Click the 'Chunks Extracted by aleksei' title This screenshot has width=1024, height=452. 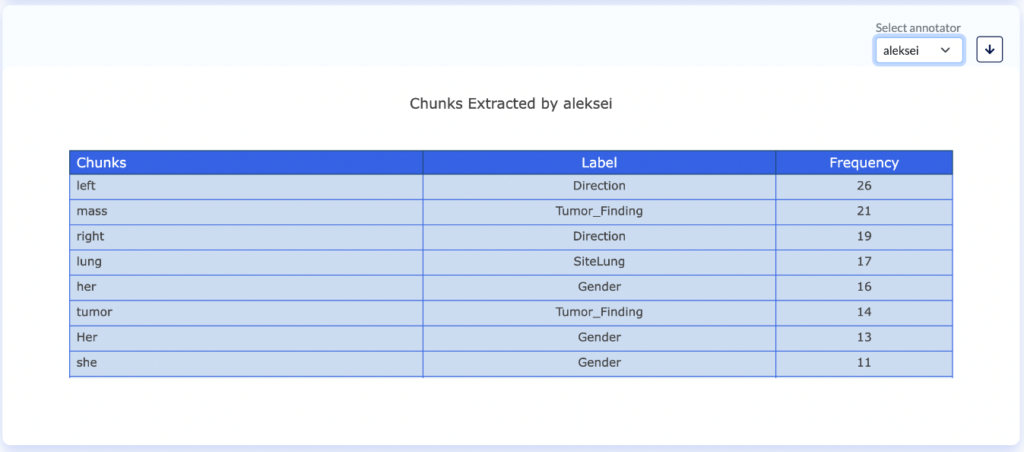click(511, 103)
